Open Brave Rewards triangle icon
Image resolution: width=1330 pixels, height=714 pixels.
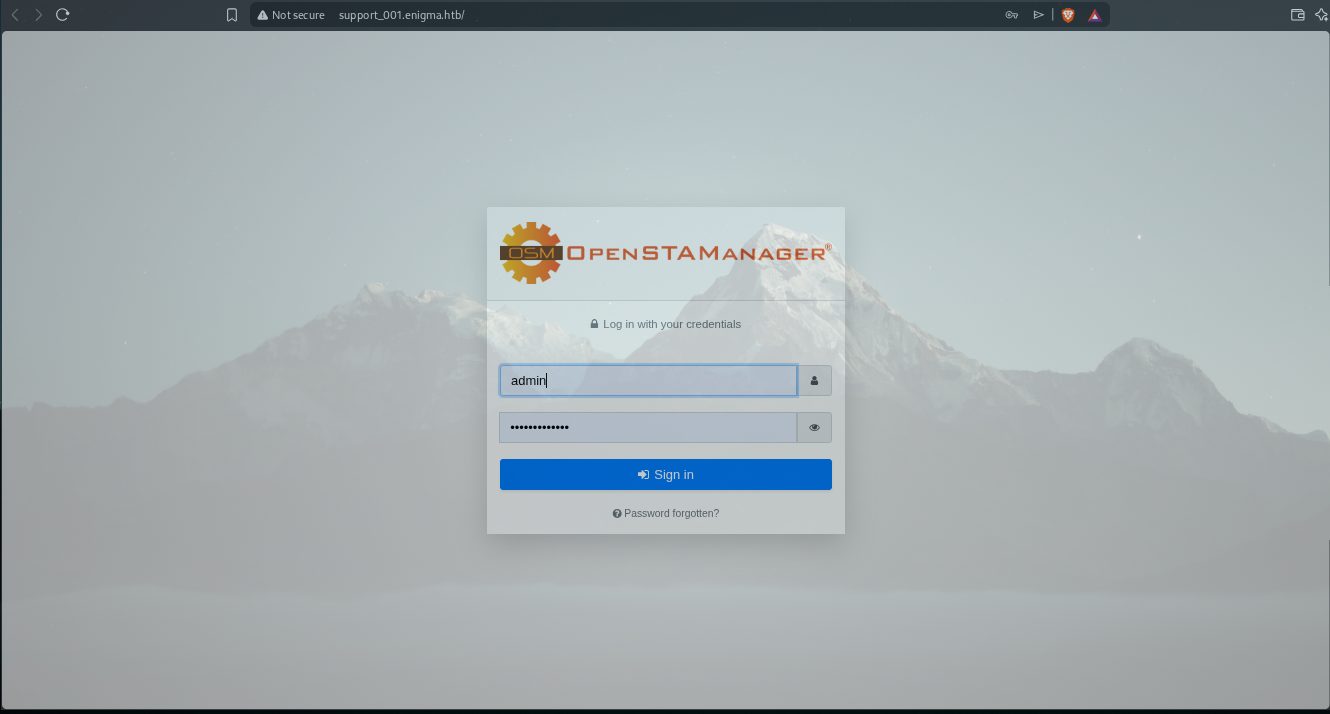pyautogui.click(x=1095, y=15)
